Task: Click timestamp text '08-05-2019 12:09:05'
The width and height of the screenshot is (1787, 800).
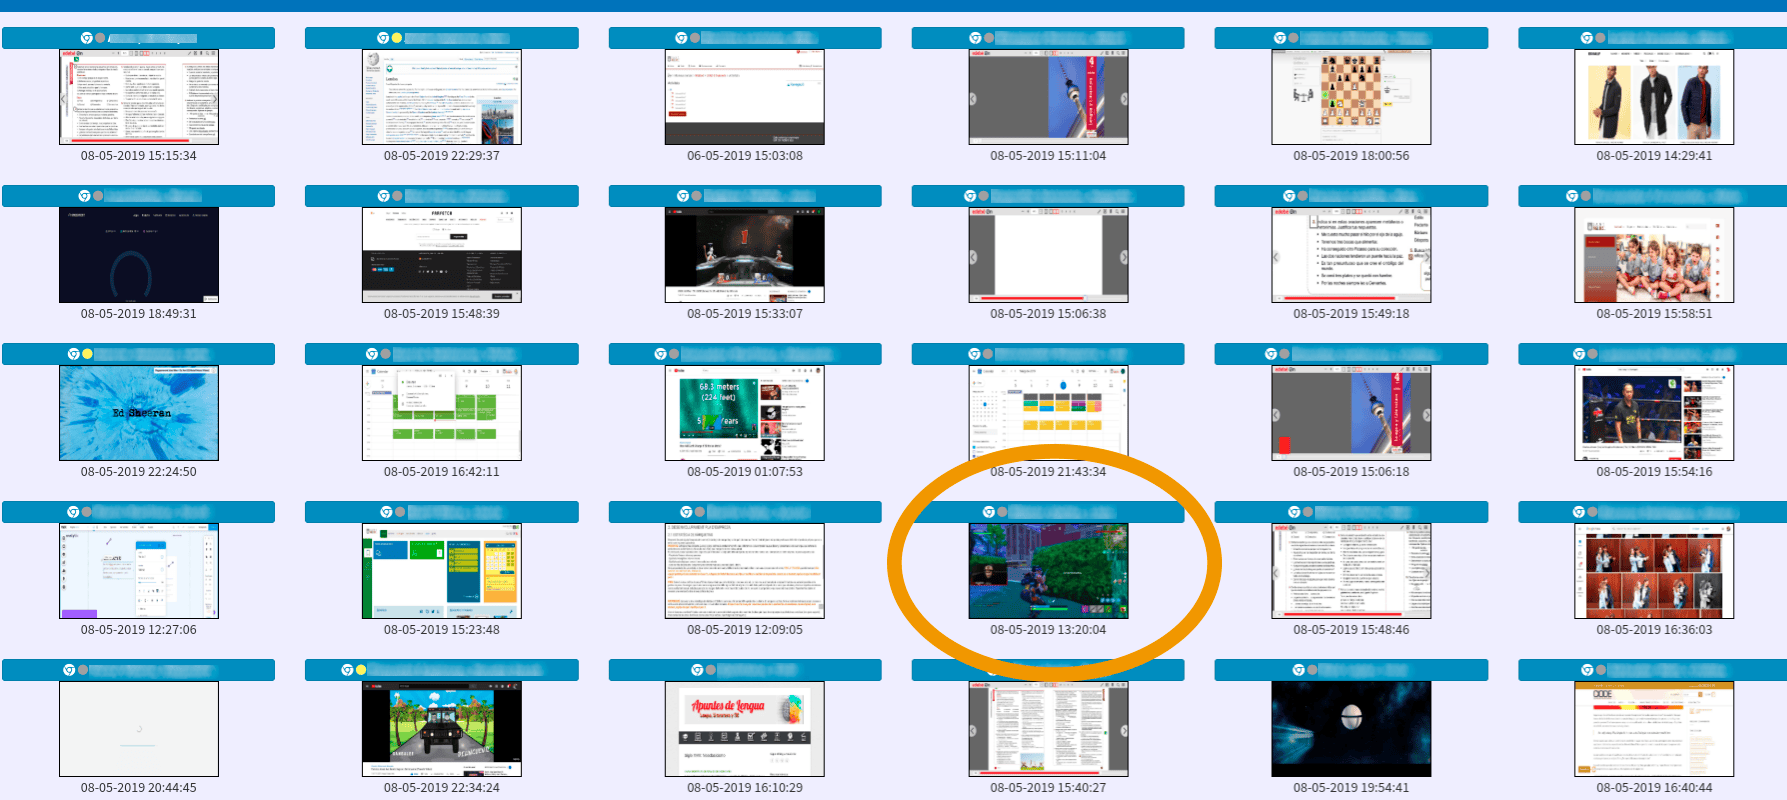Action: pyautogui.click(x=745, y=630)
